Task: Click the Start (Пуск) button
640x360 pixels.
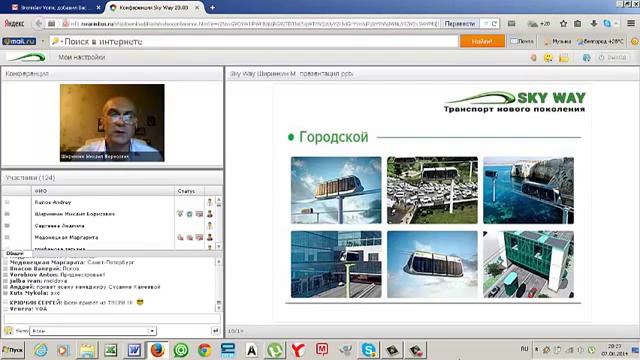Action: coord(13,350)
